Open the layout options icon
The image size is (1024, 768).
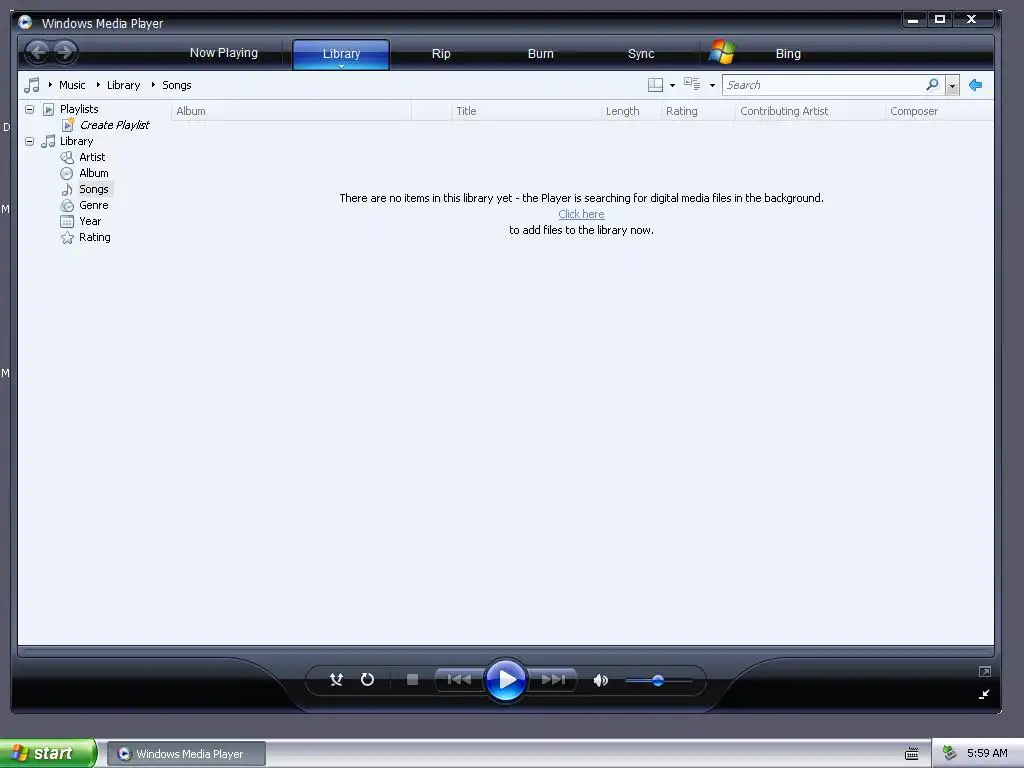click(x=655, y=85)
